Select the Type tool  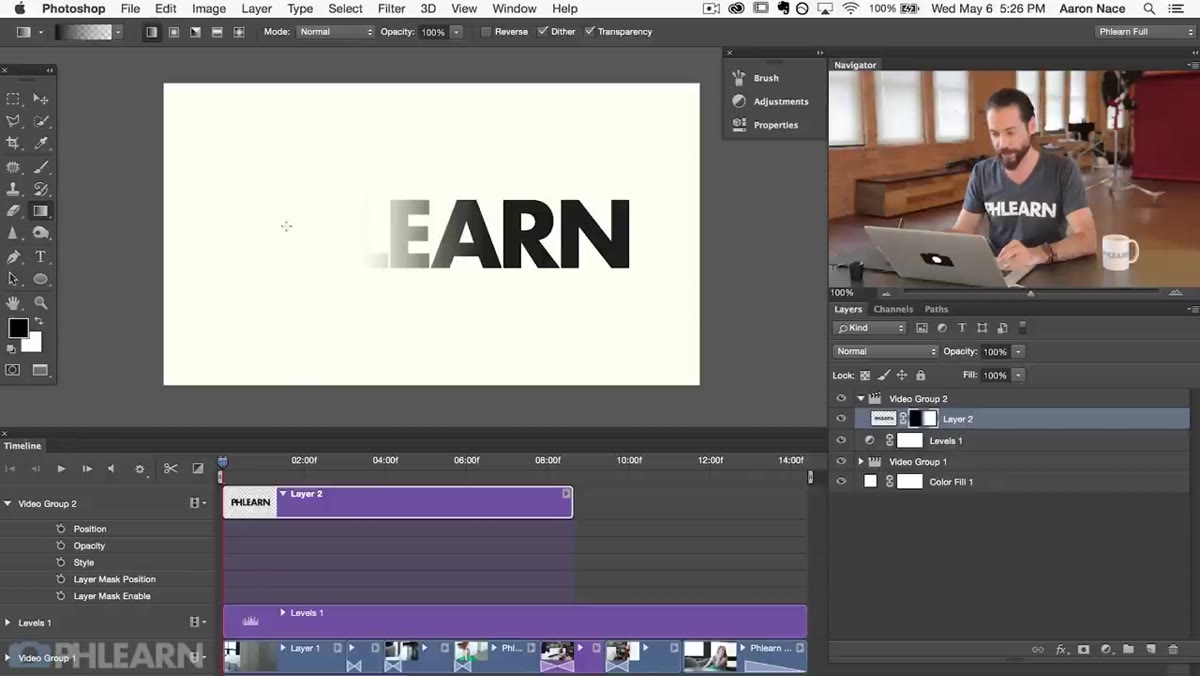(x=41, y=257)
